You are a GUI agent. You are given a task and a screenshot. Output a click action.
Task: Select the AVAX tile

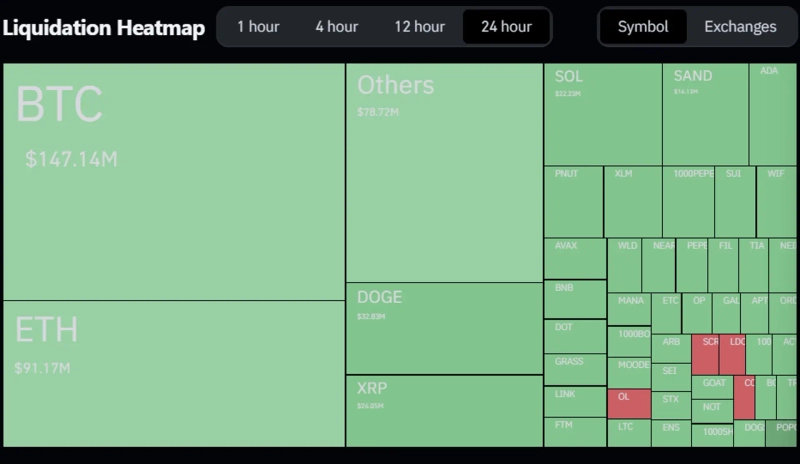(x=575, y=258)
